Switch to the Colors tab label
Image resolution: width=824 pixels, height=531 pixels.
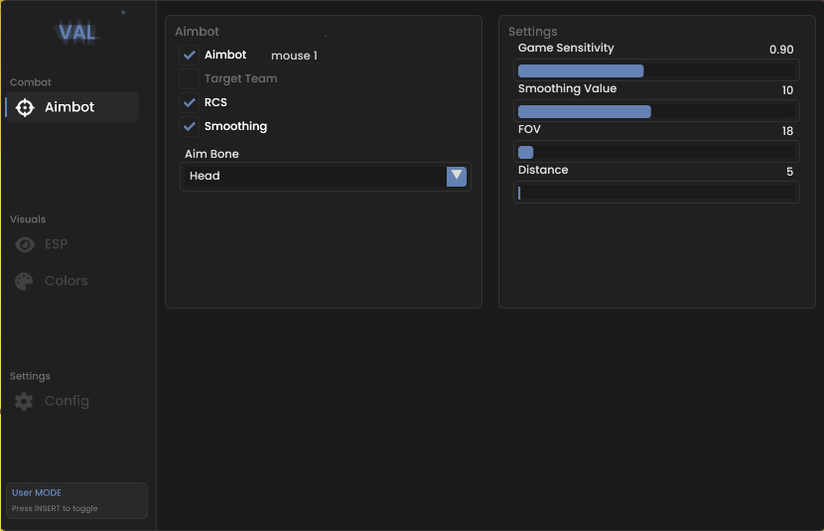[x=66, y=281]
